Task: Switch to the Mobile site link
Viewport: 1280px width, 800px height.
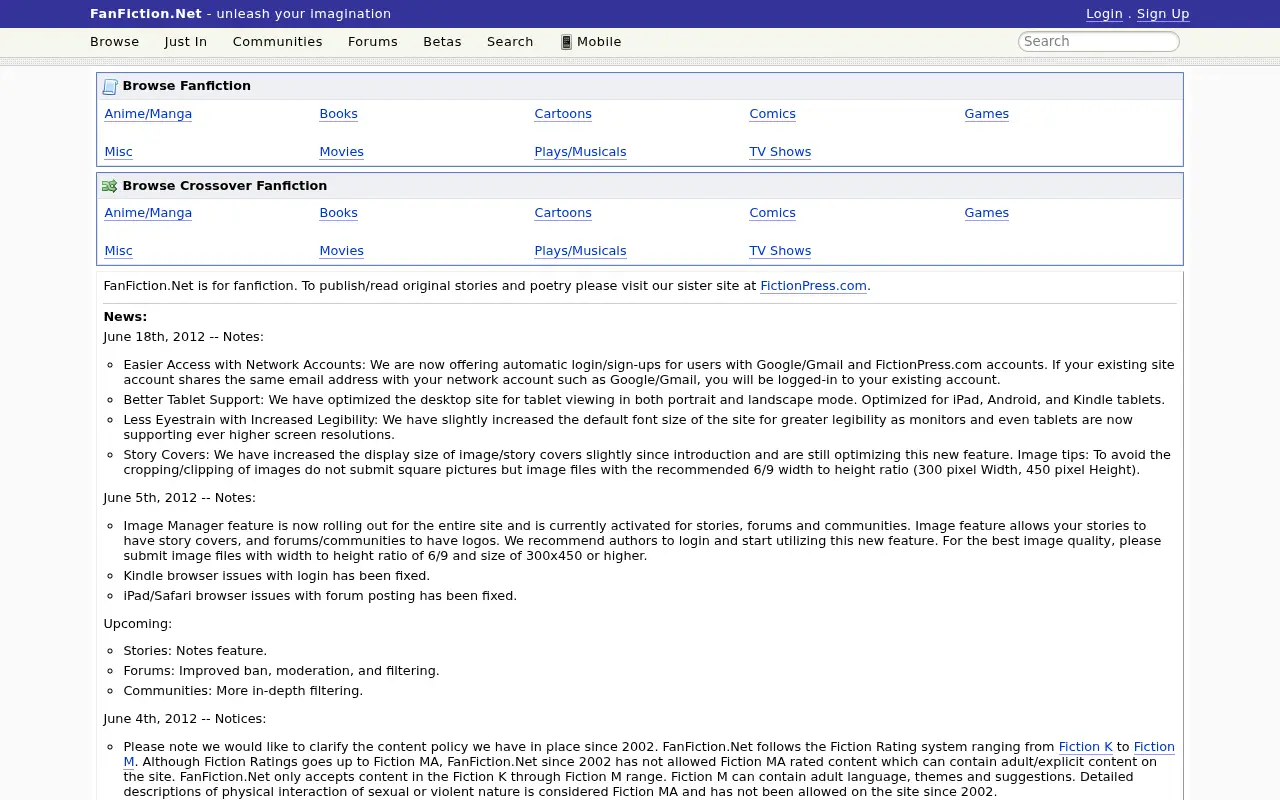Action: (x=599, y=42)
